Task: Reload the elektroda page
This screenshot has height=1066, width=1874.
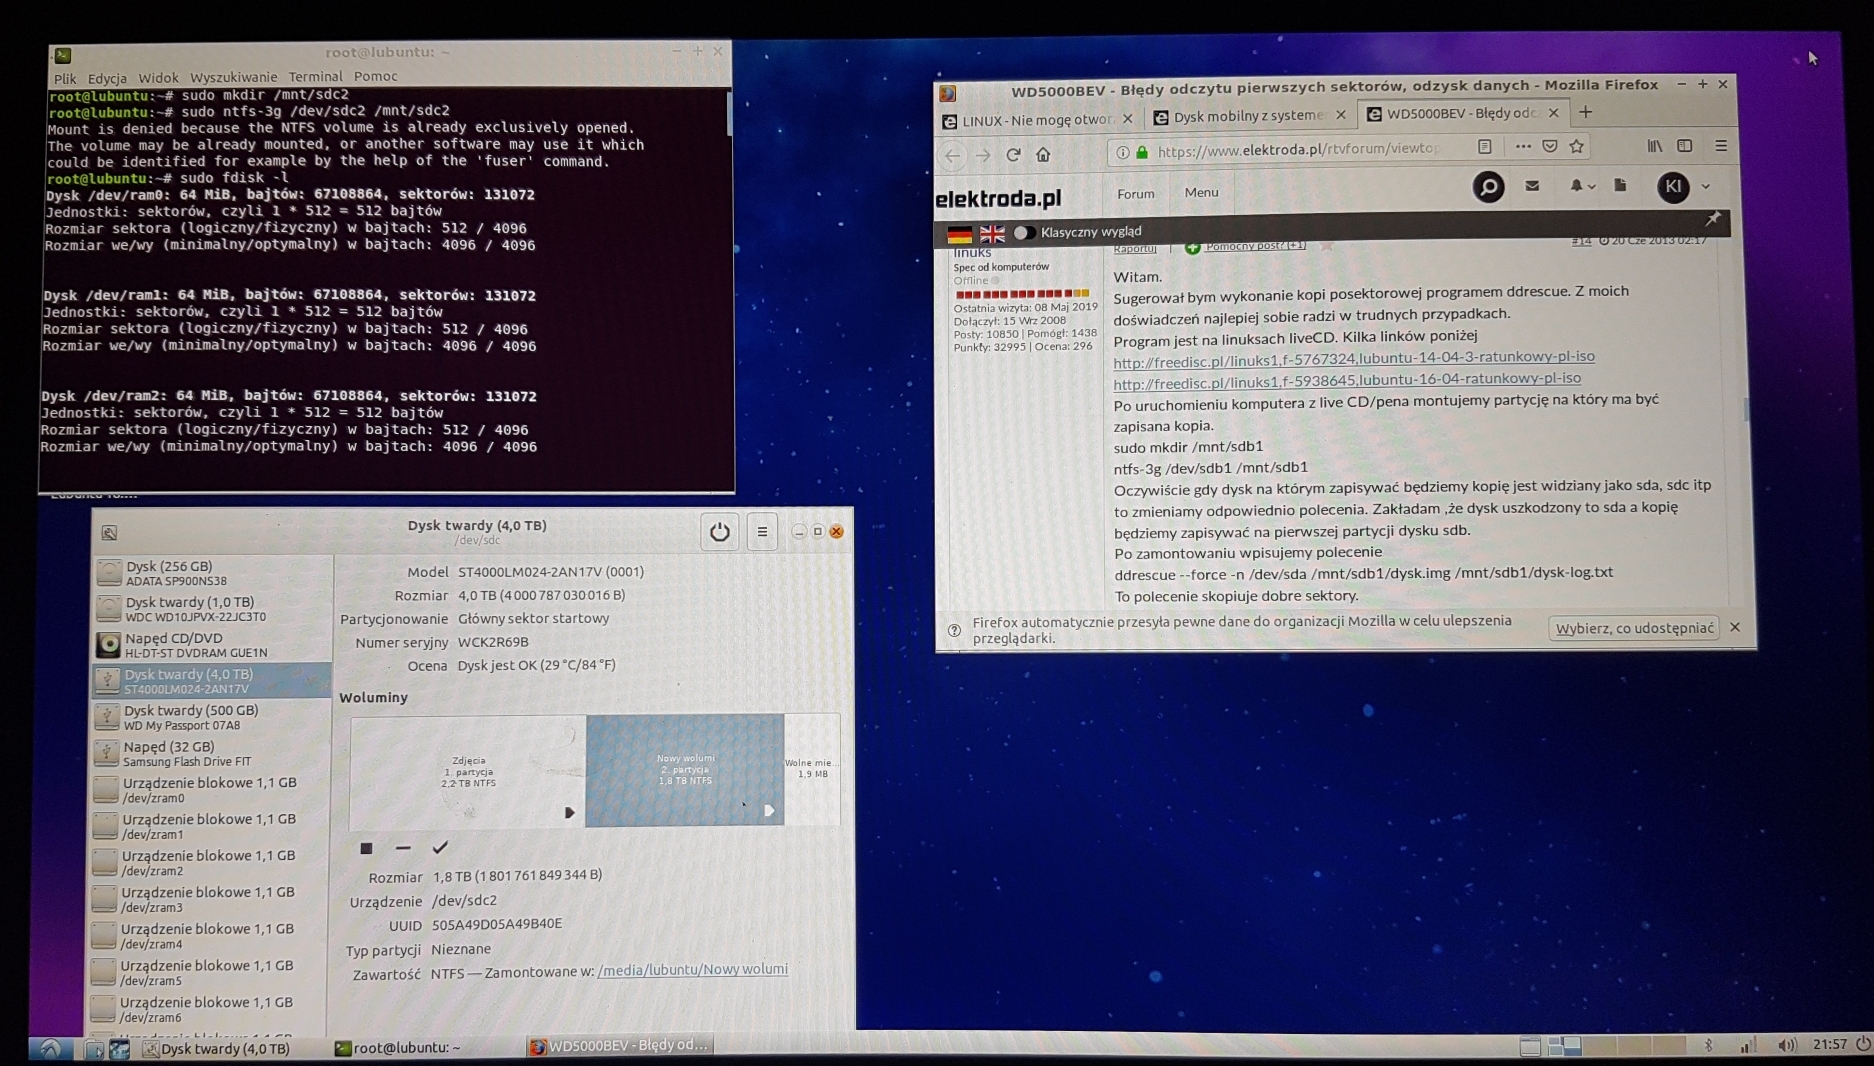Action: coord(1014,154)
